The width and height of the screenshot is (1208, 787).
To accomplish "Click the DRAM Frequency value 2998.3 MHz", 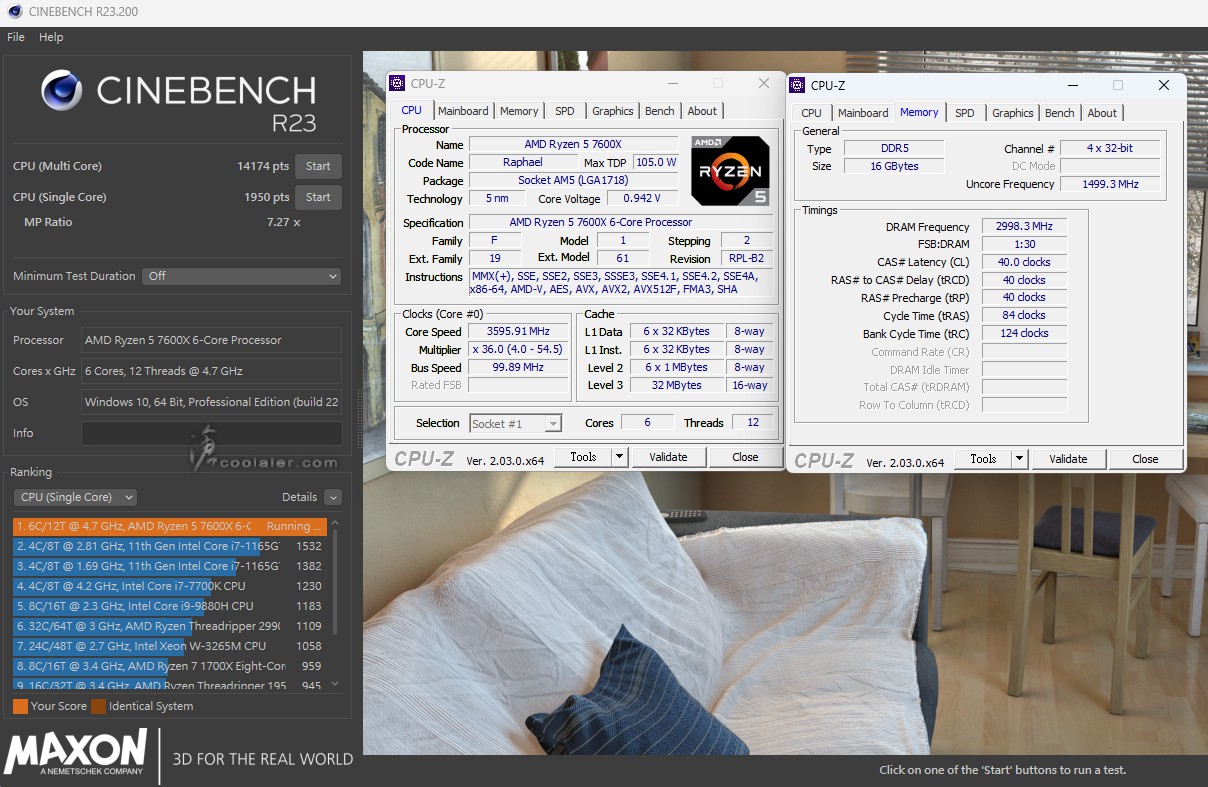I will coord(1024,227).
